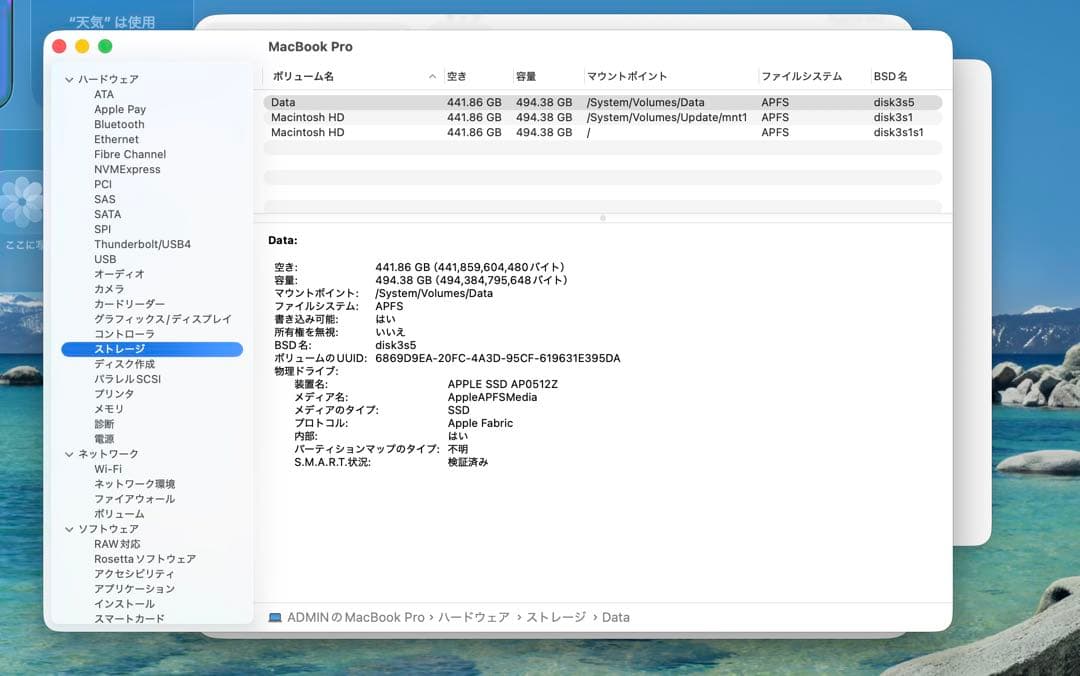Sort by マウントポイント column header
The height and width of the screenshot is (676, 1080).
tap(627, 76)
